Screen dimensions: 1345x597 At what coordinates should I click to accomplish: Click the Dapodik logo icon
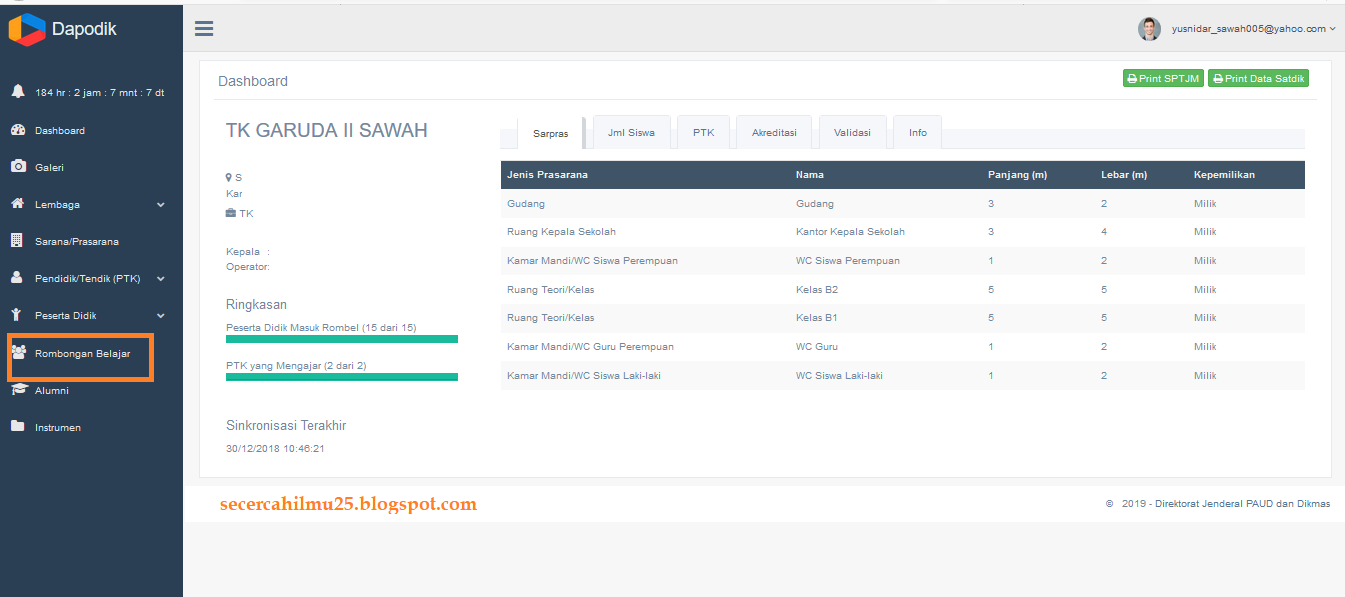(27, 29)
